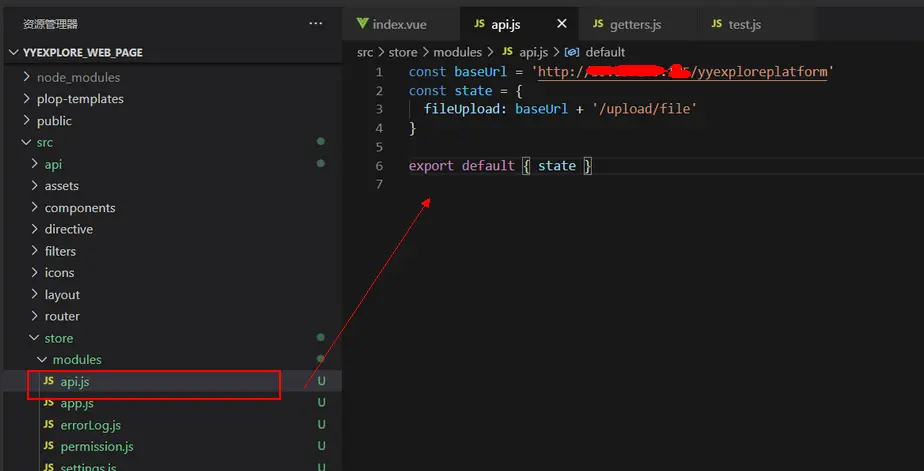This screenshot has height=471, width=924.
Task: Open the router folder
Action: click(x=62, y=317)
